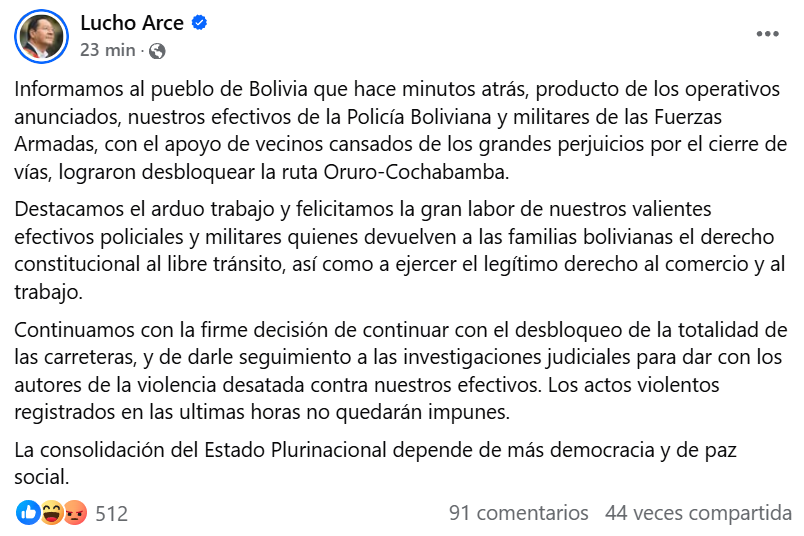View the 512 reactions count list
The width and height of the screenshot is (804, 536).
[x=111, y=513]
